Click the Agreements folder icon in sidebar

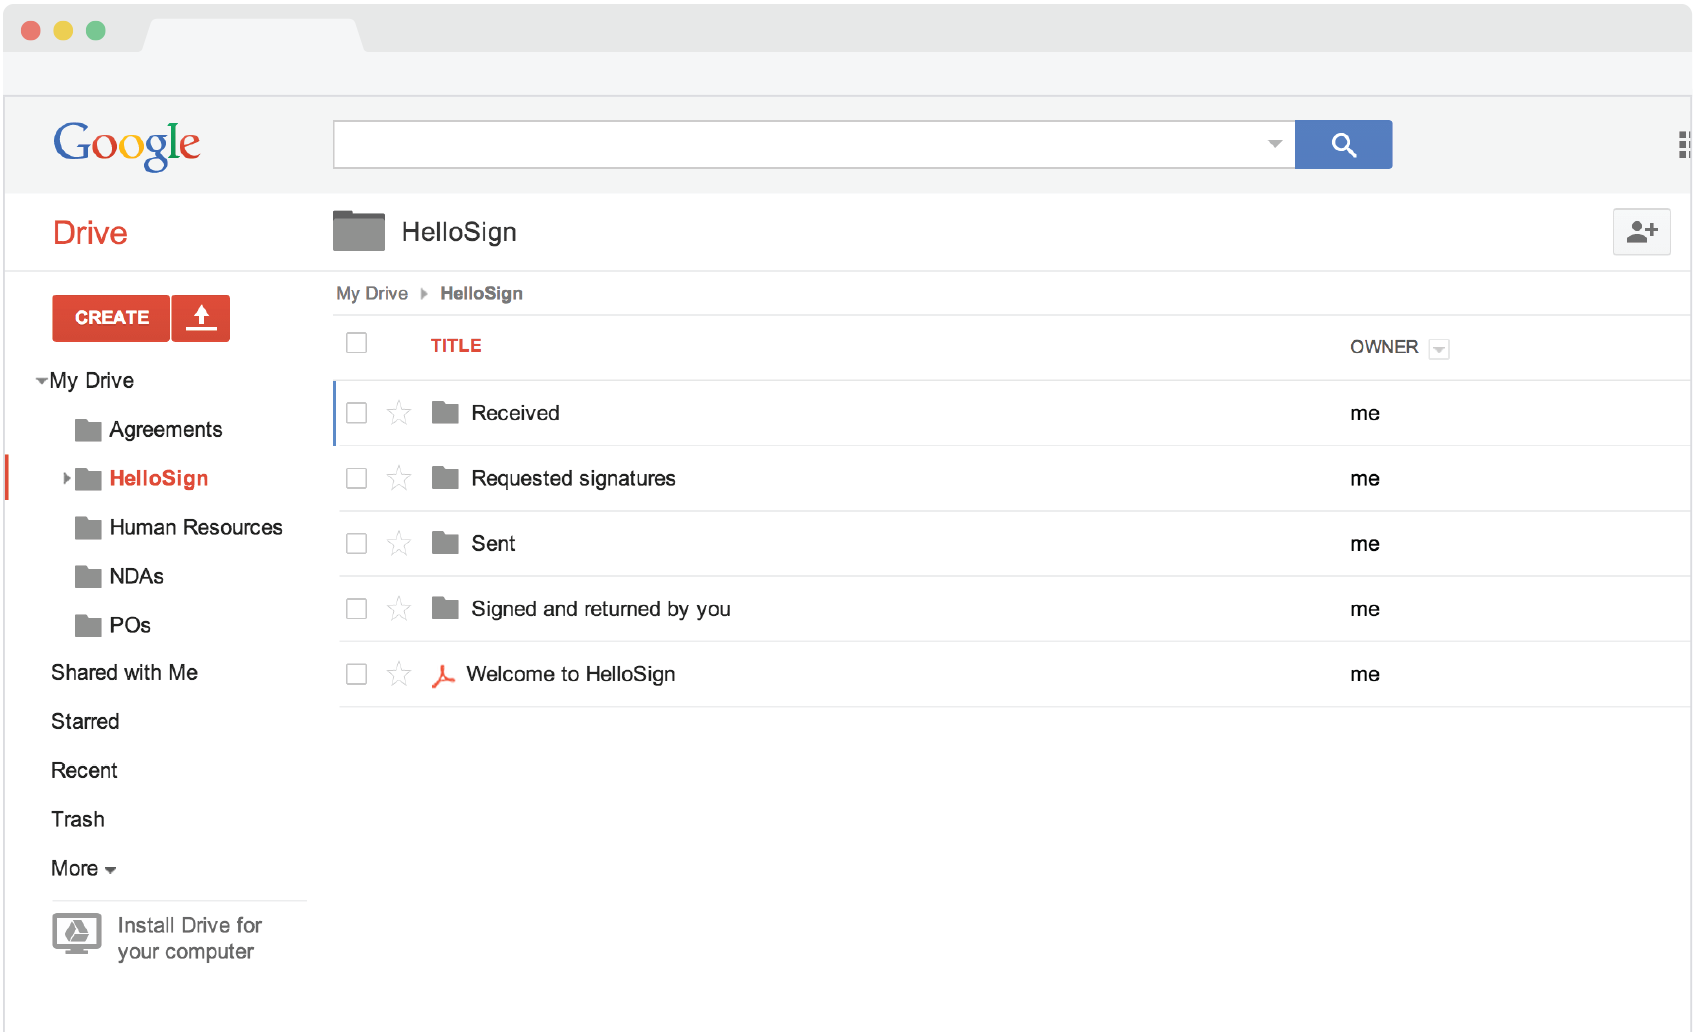click(x=88, y=430)
